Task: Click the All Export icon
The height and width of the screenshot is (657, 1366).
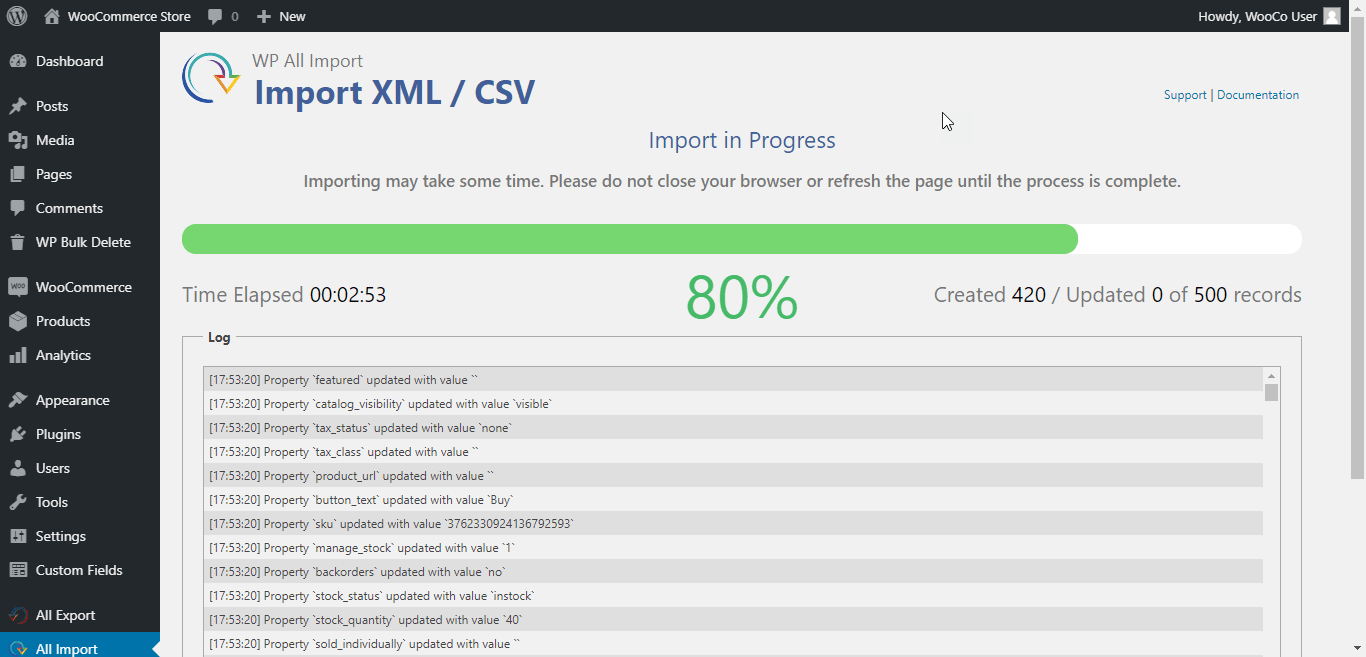Action: click(x=18, y=615)
